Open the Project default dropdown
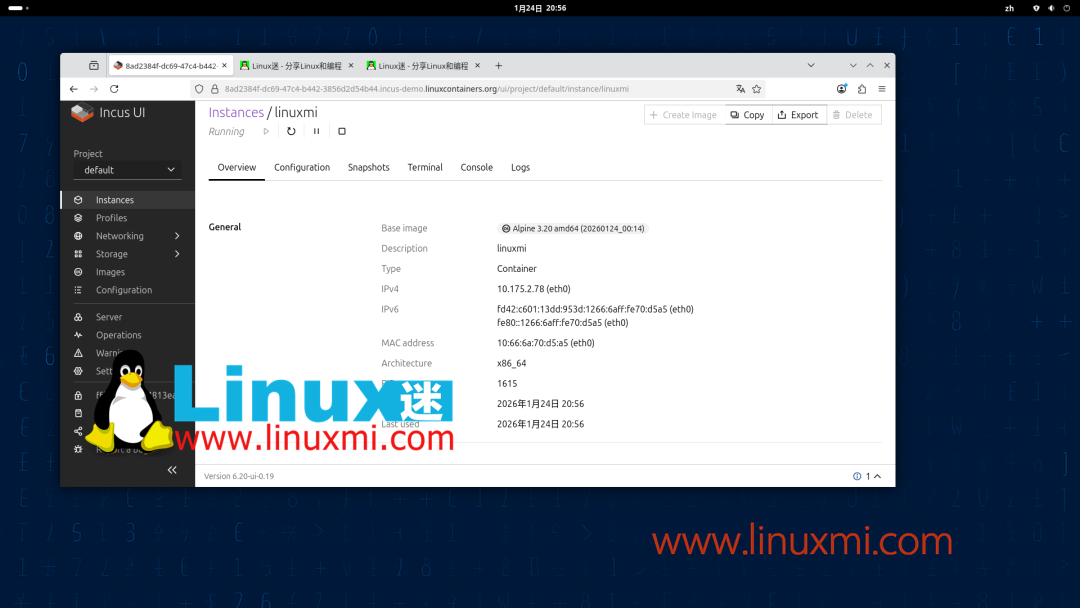Viewport: 1080px width, 608px height. point(128,170)
